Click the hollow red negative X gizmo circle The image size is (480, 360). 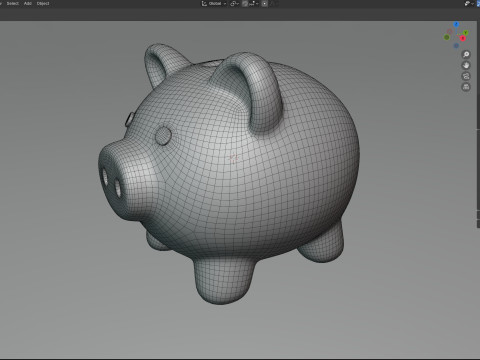click(x=450, y=31)
